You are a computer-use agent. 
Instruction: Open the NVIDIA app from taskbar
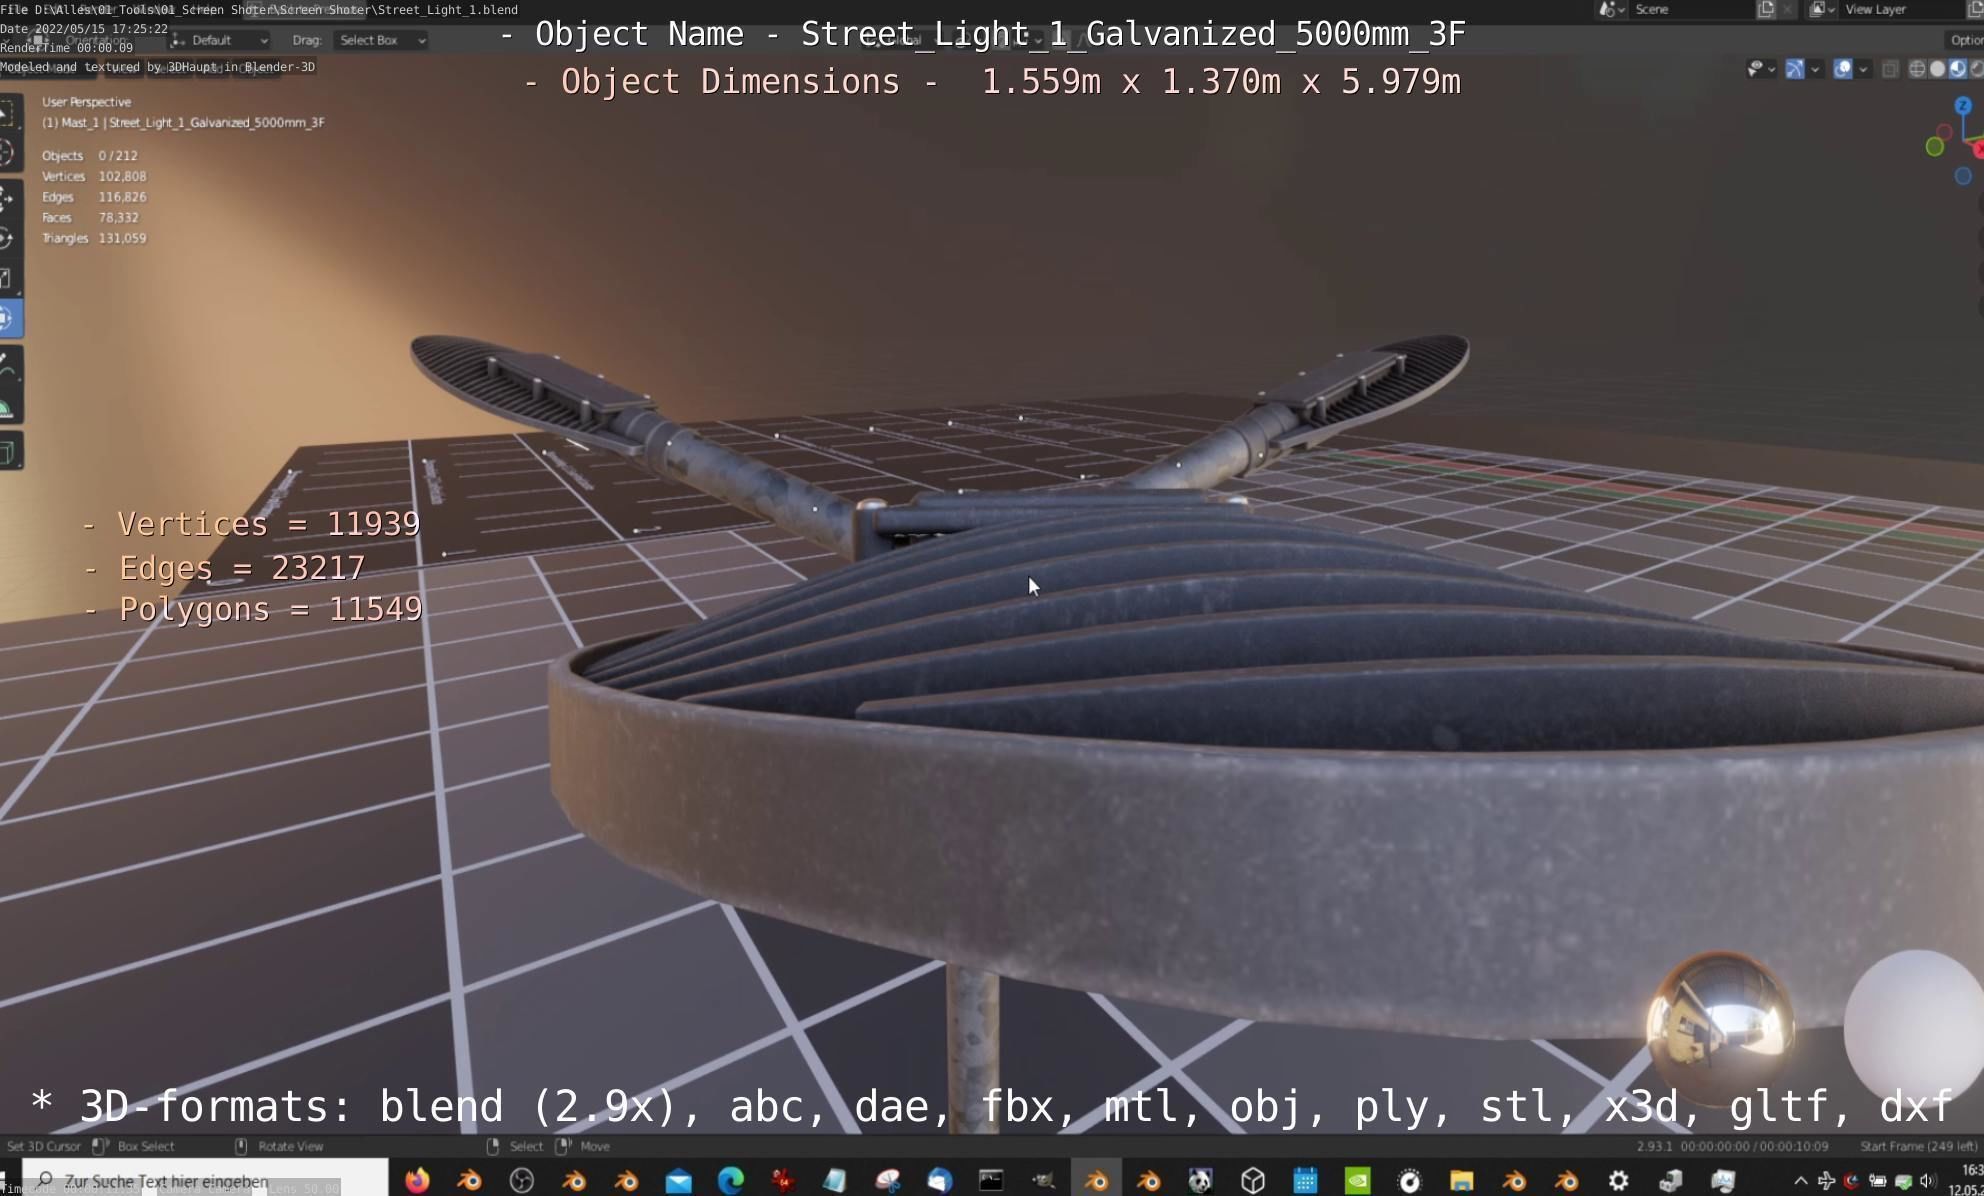click(1358, 1181)
